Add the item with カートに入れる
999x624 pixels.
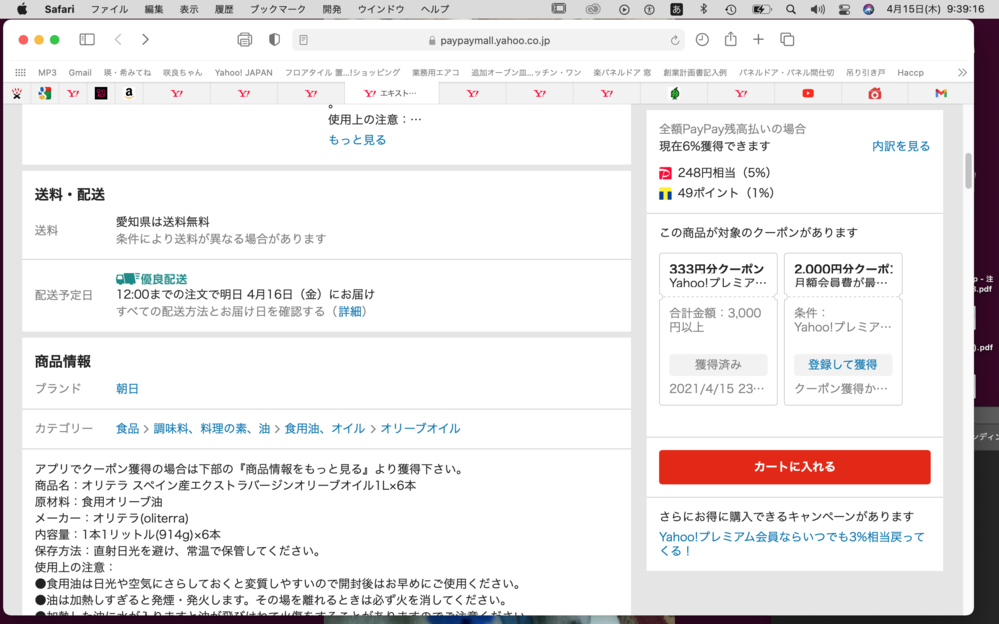794,467
